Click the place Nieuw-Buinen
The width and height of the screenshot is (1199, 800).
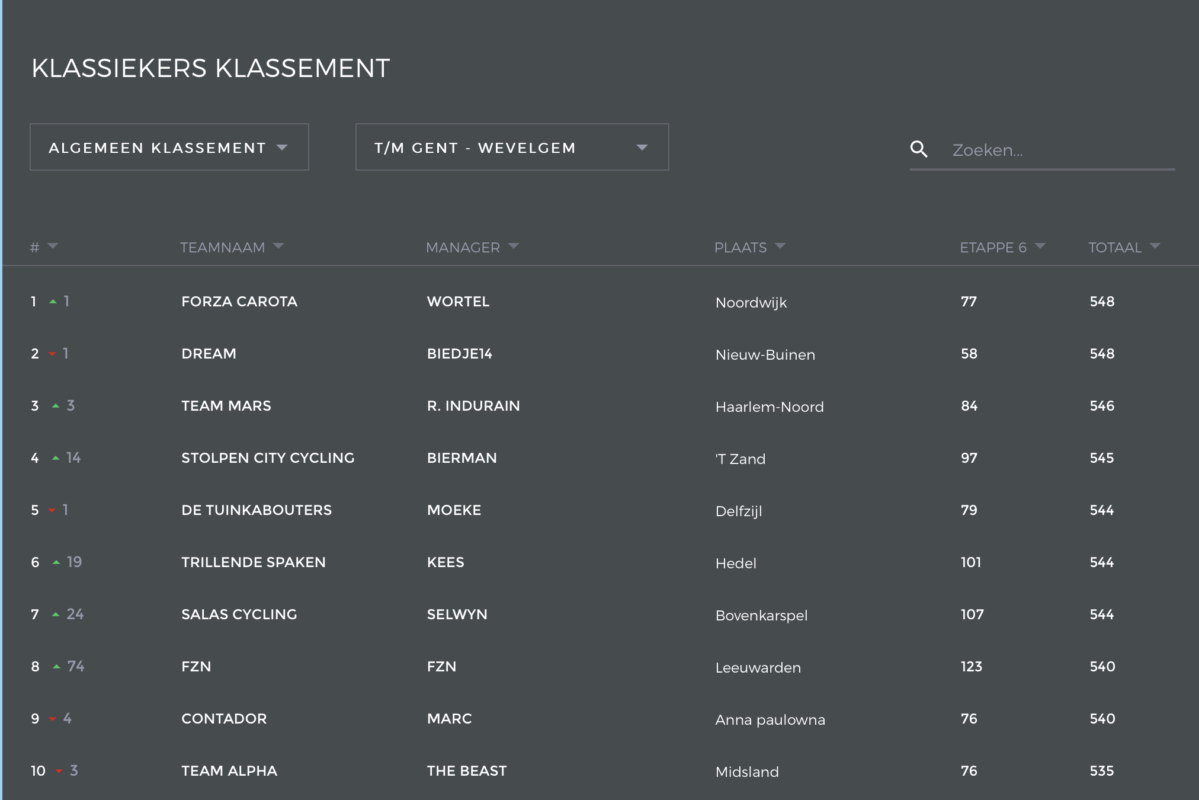(765, 355)
